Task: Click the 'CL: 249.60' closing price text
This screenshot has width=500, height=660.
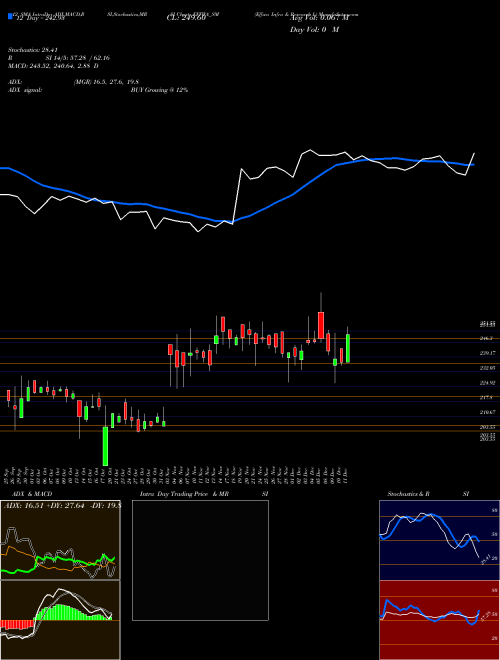Action: [x=186, y=18]
